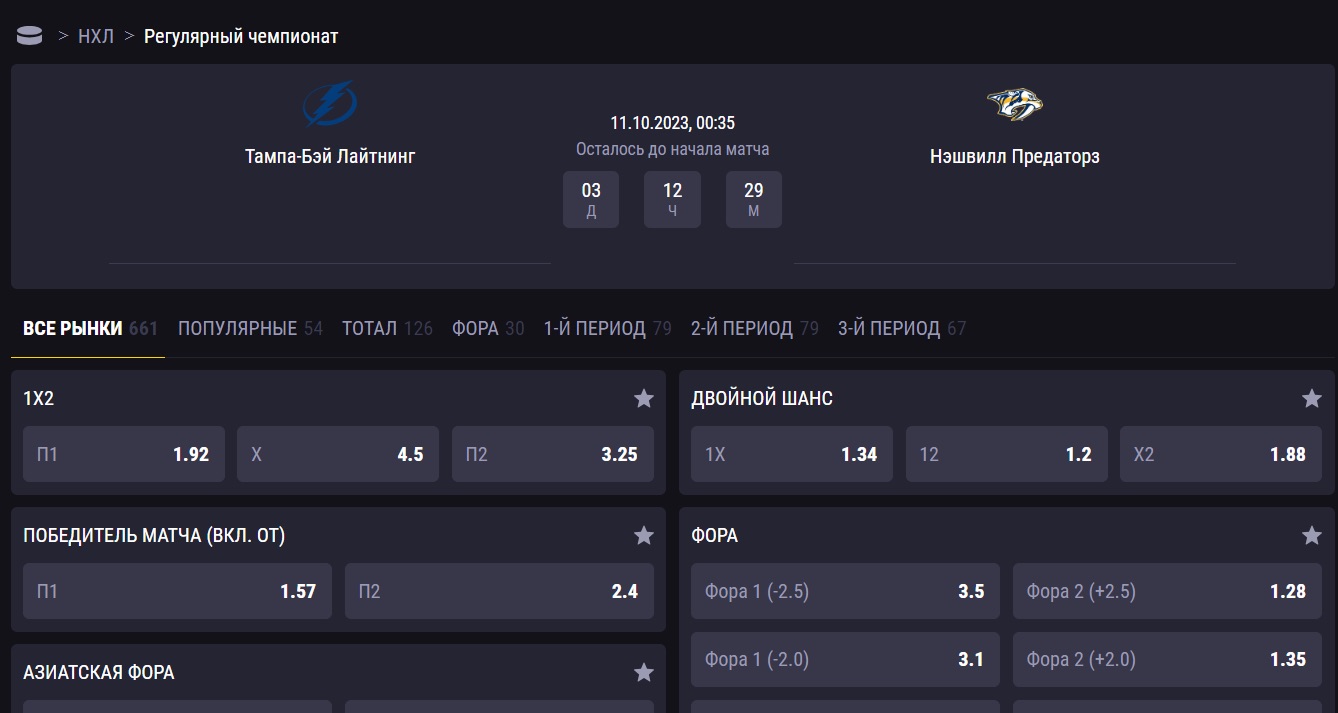Select double chance X2 at 1.88
Image resolution: width=1338 pixels, height=713 pixels.
tap(1221, 454)
